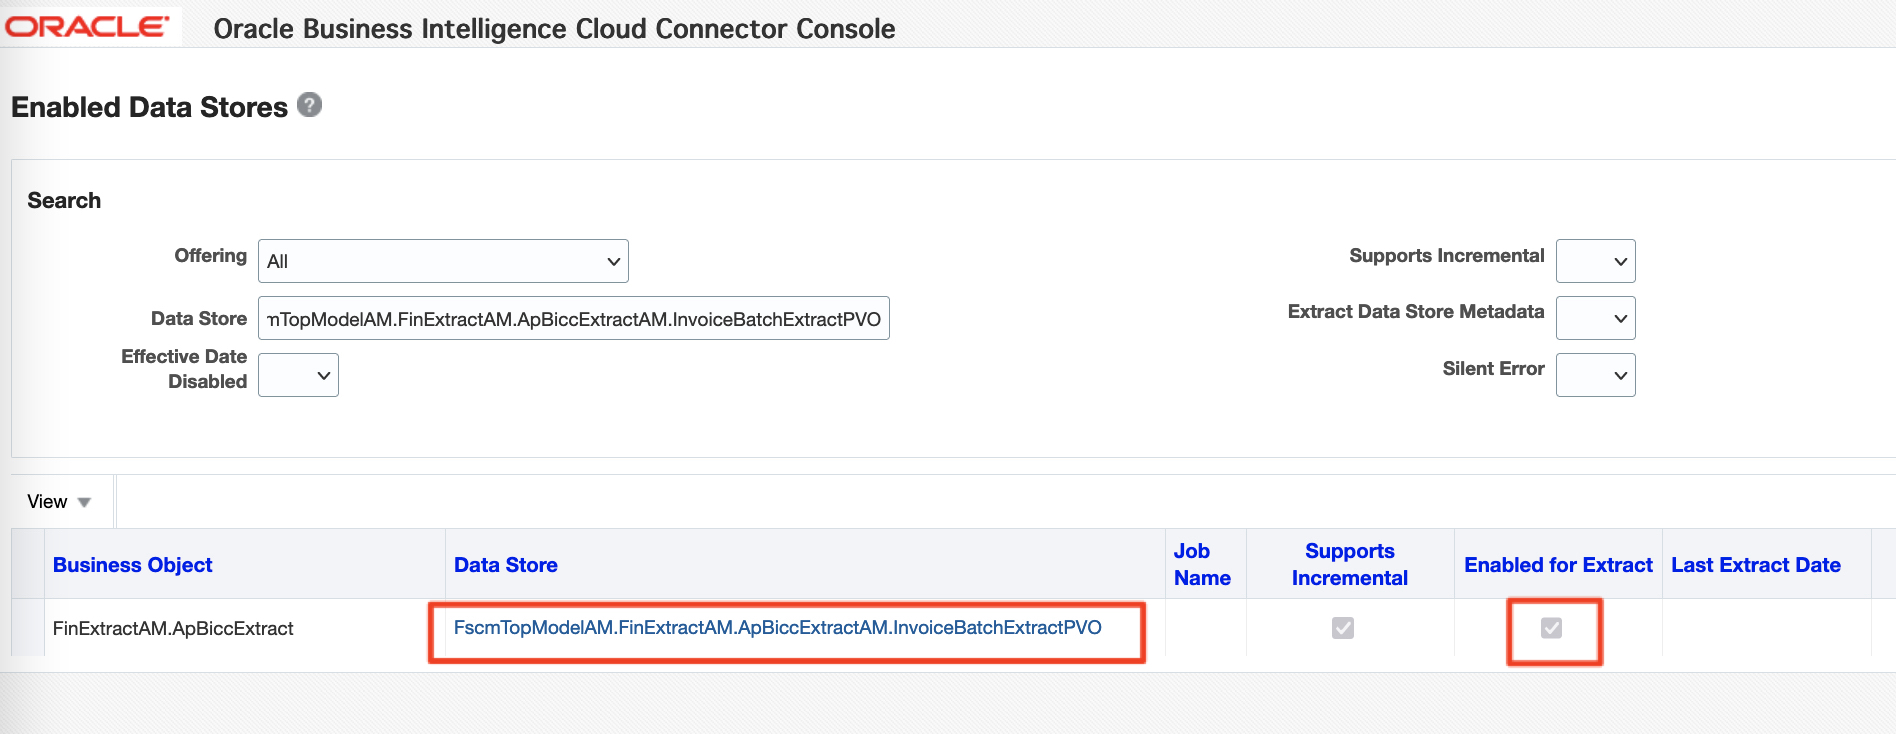
Task: Open the View menu
Action: click(x=59, y=502)
